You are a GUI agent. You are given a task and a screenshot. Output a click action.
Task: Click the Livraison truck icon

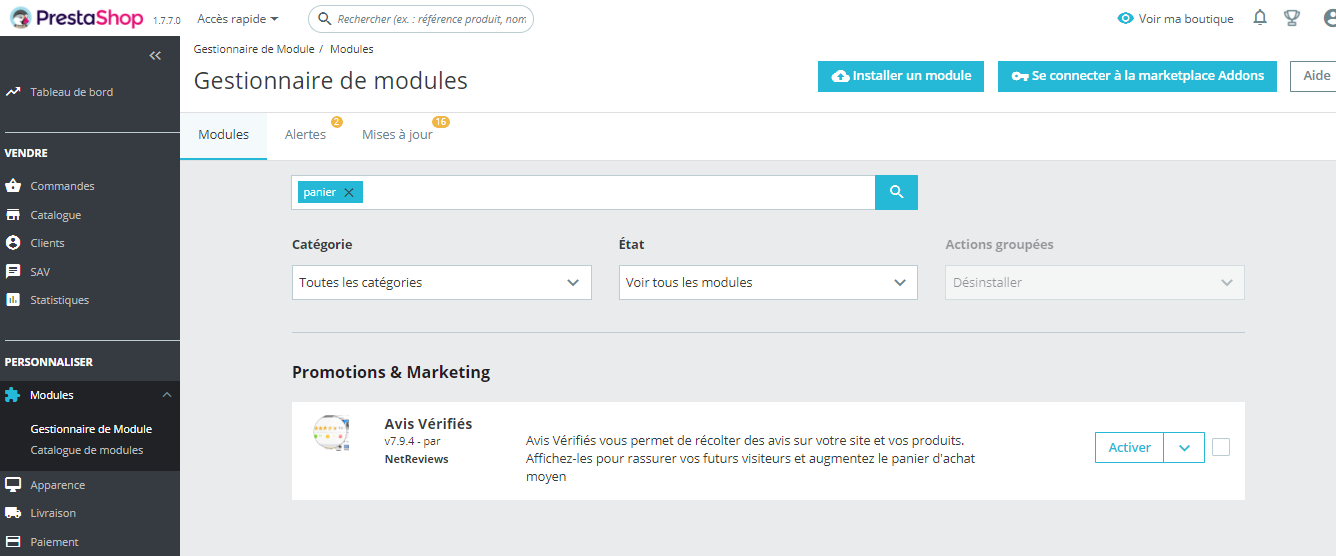click(x=13, y=513)
